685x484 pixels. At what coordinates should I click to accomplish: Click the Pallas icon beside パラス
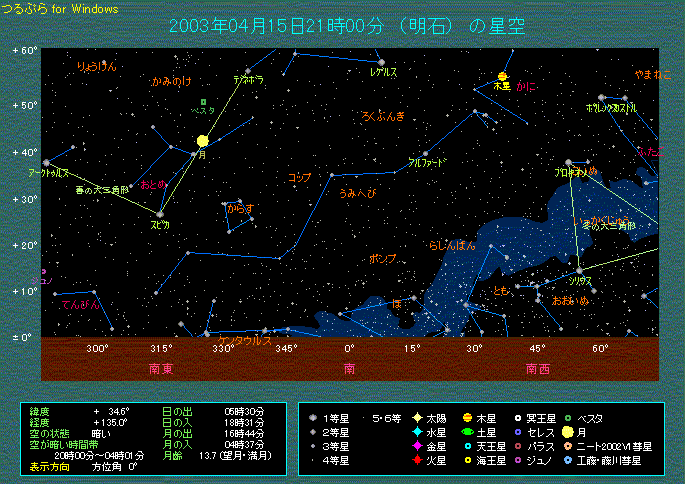click(x=518, y=446)
